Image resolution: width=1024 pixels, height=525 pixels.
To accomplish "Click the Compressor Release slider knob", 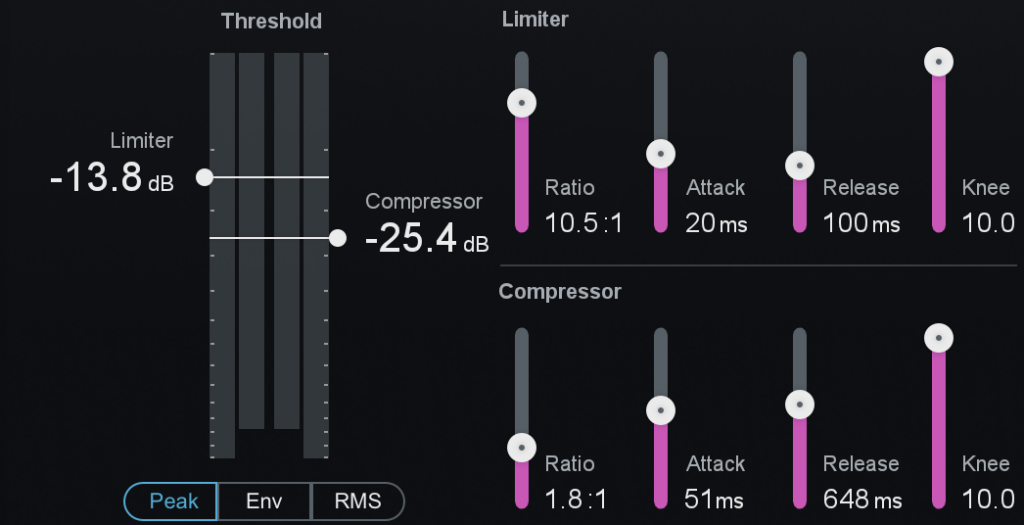I will 799,404.
